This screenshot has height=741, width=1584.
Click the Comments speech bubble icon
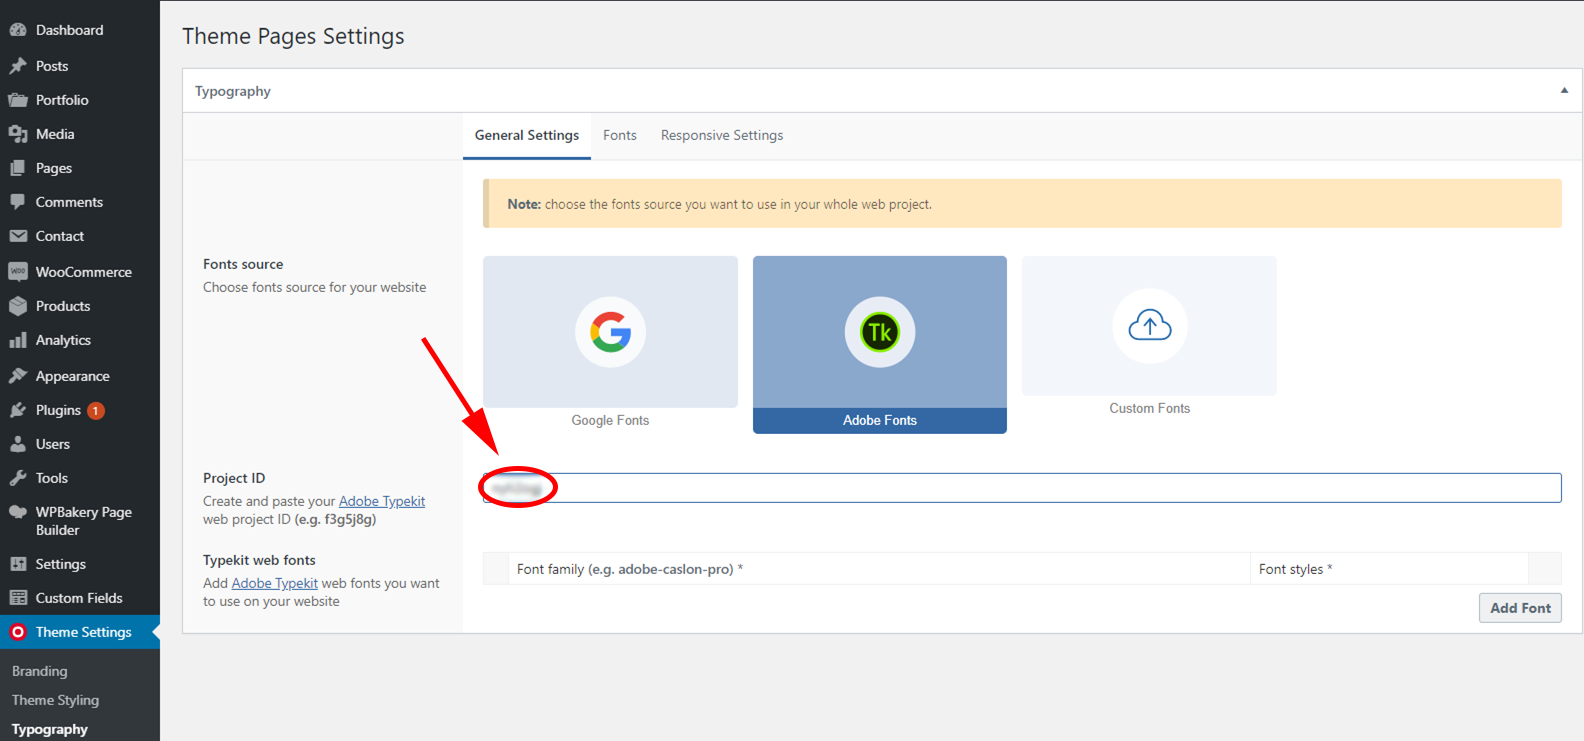tap(18, 202)
